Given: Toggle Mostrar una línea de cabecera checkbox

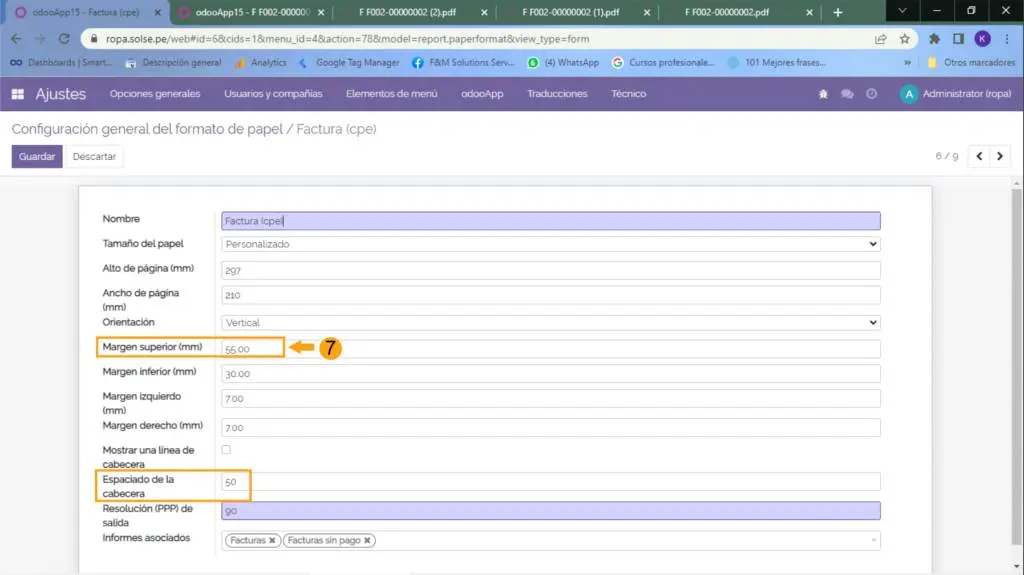Looking at the screenshot, I should 226,450.
